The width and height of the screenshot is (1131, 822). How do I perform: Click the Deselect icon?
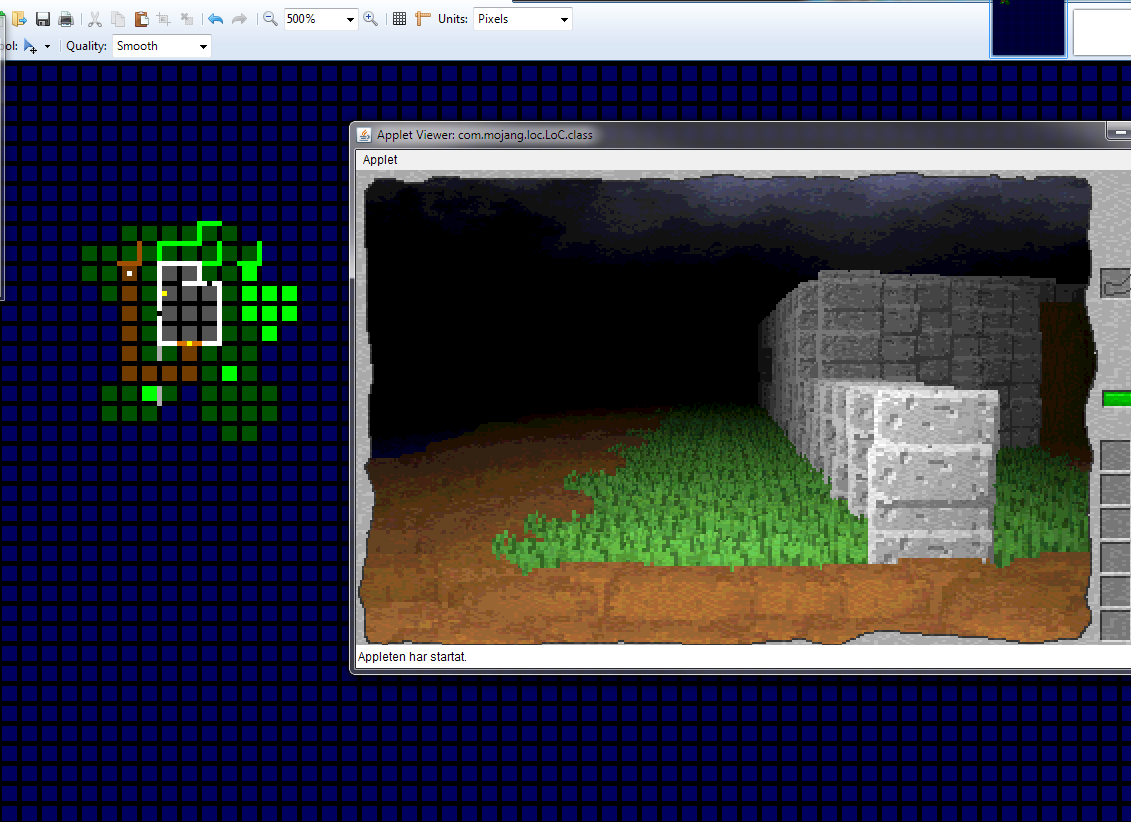[187, 19]
